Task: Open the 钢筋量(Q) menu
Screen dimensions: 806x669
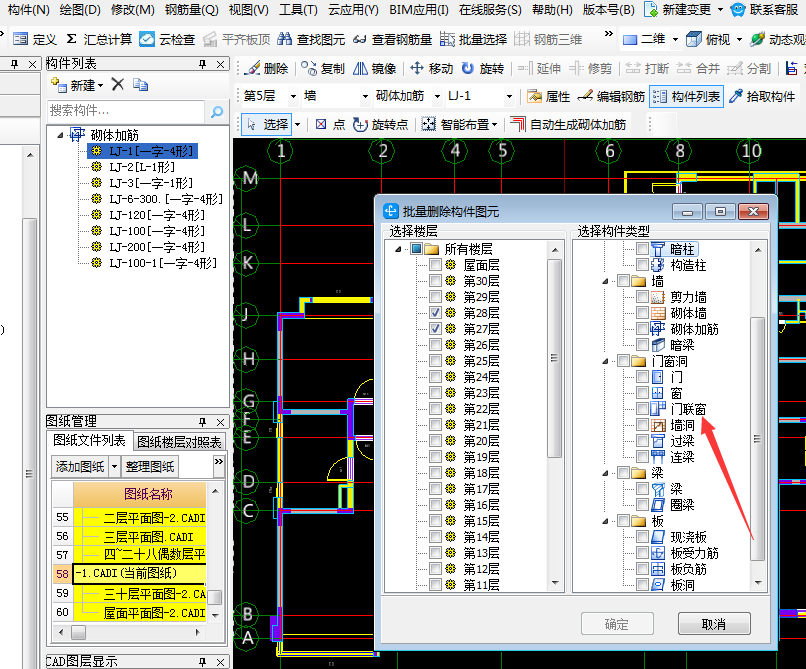Action: (x=191, y=9)
